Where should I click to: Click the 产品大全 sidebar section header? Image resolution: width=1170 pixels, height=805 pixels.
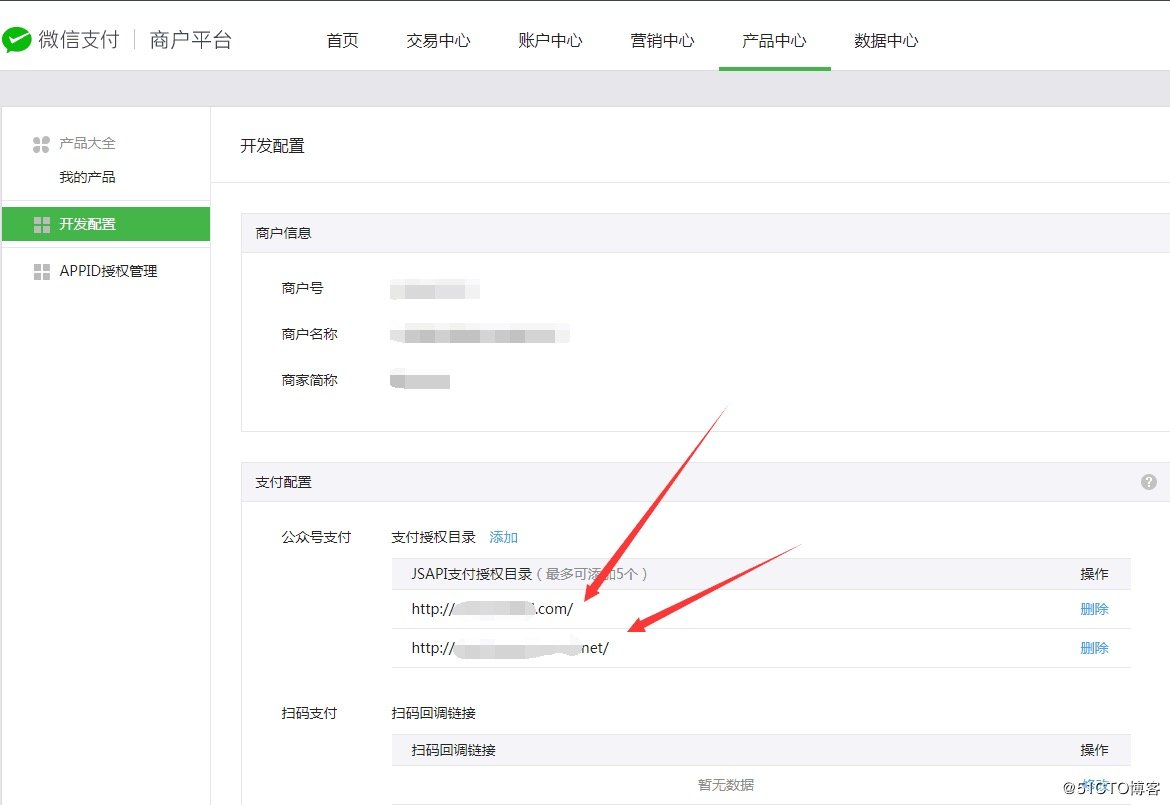(x=86, y=143)
